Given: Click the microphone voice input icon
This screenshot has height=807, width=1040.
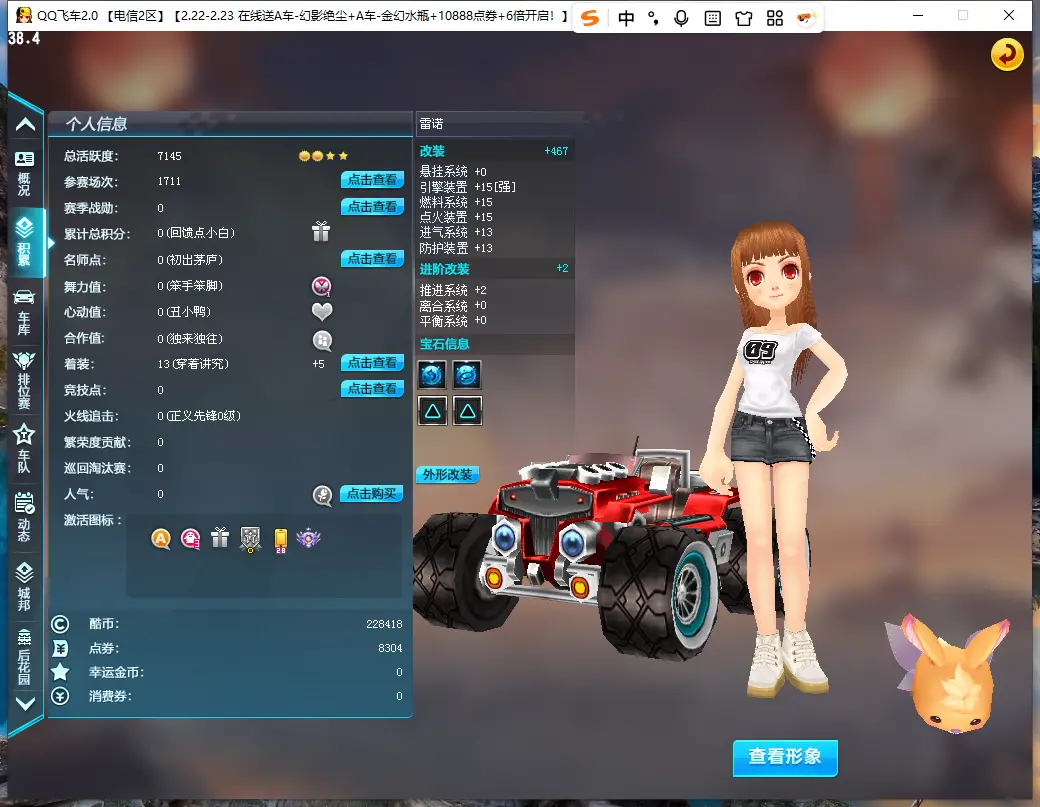Looking at the screenshot, I should [681, 18].
